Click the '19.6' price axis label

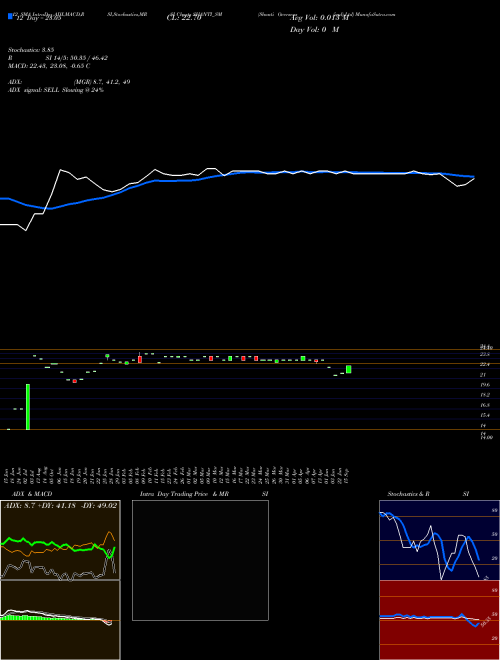pyautogui.click(x=485, y=385)
